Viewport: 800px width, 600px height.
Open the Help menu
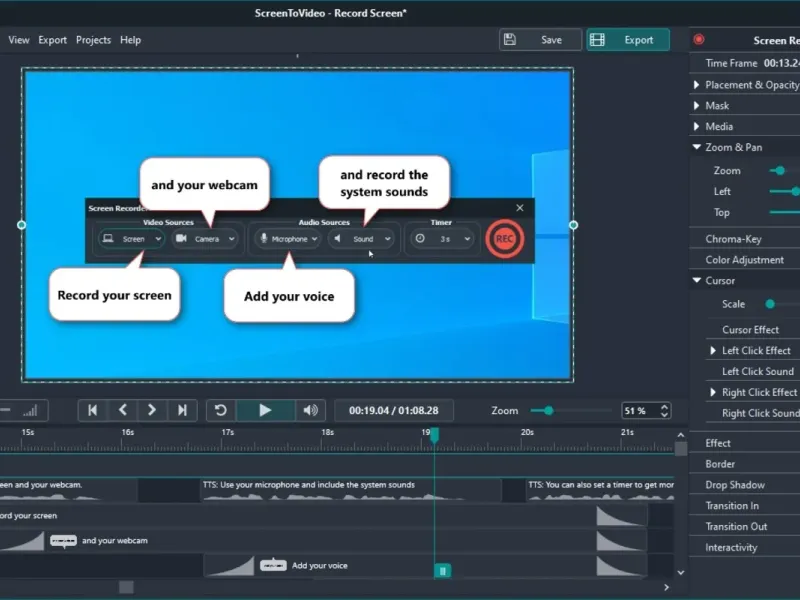click(131, 40)
